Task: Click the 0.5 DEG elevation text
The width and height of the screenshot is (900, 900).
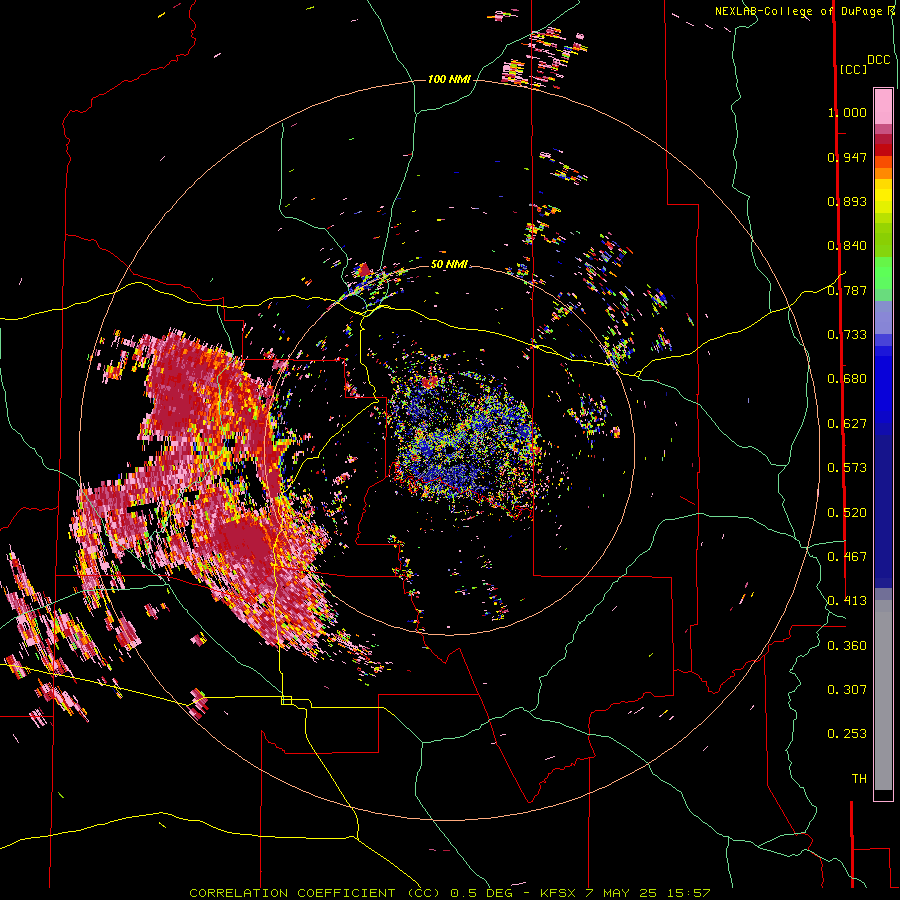Action: (x=481, y=893)
